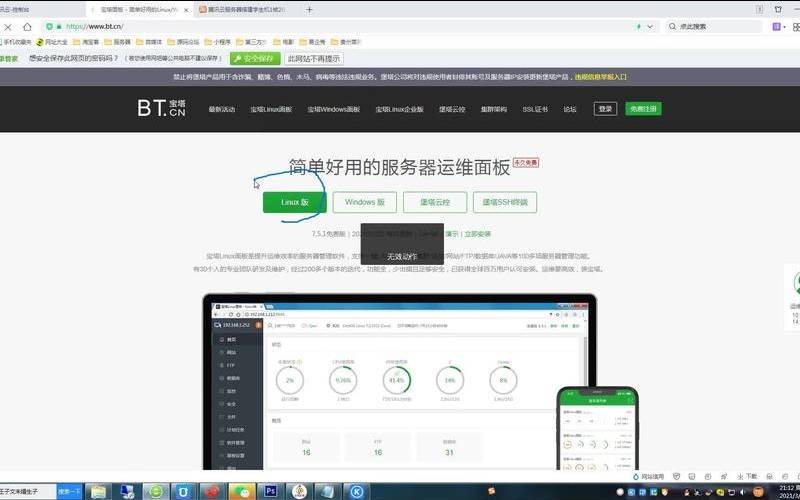This screenshot has height=500, width=800.
Task: Open the address bar dropdown arrow
Action: point(650,27)
